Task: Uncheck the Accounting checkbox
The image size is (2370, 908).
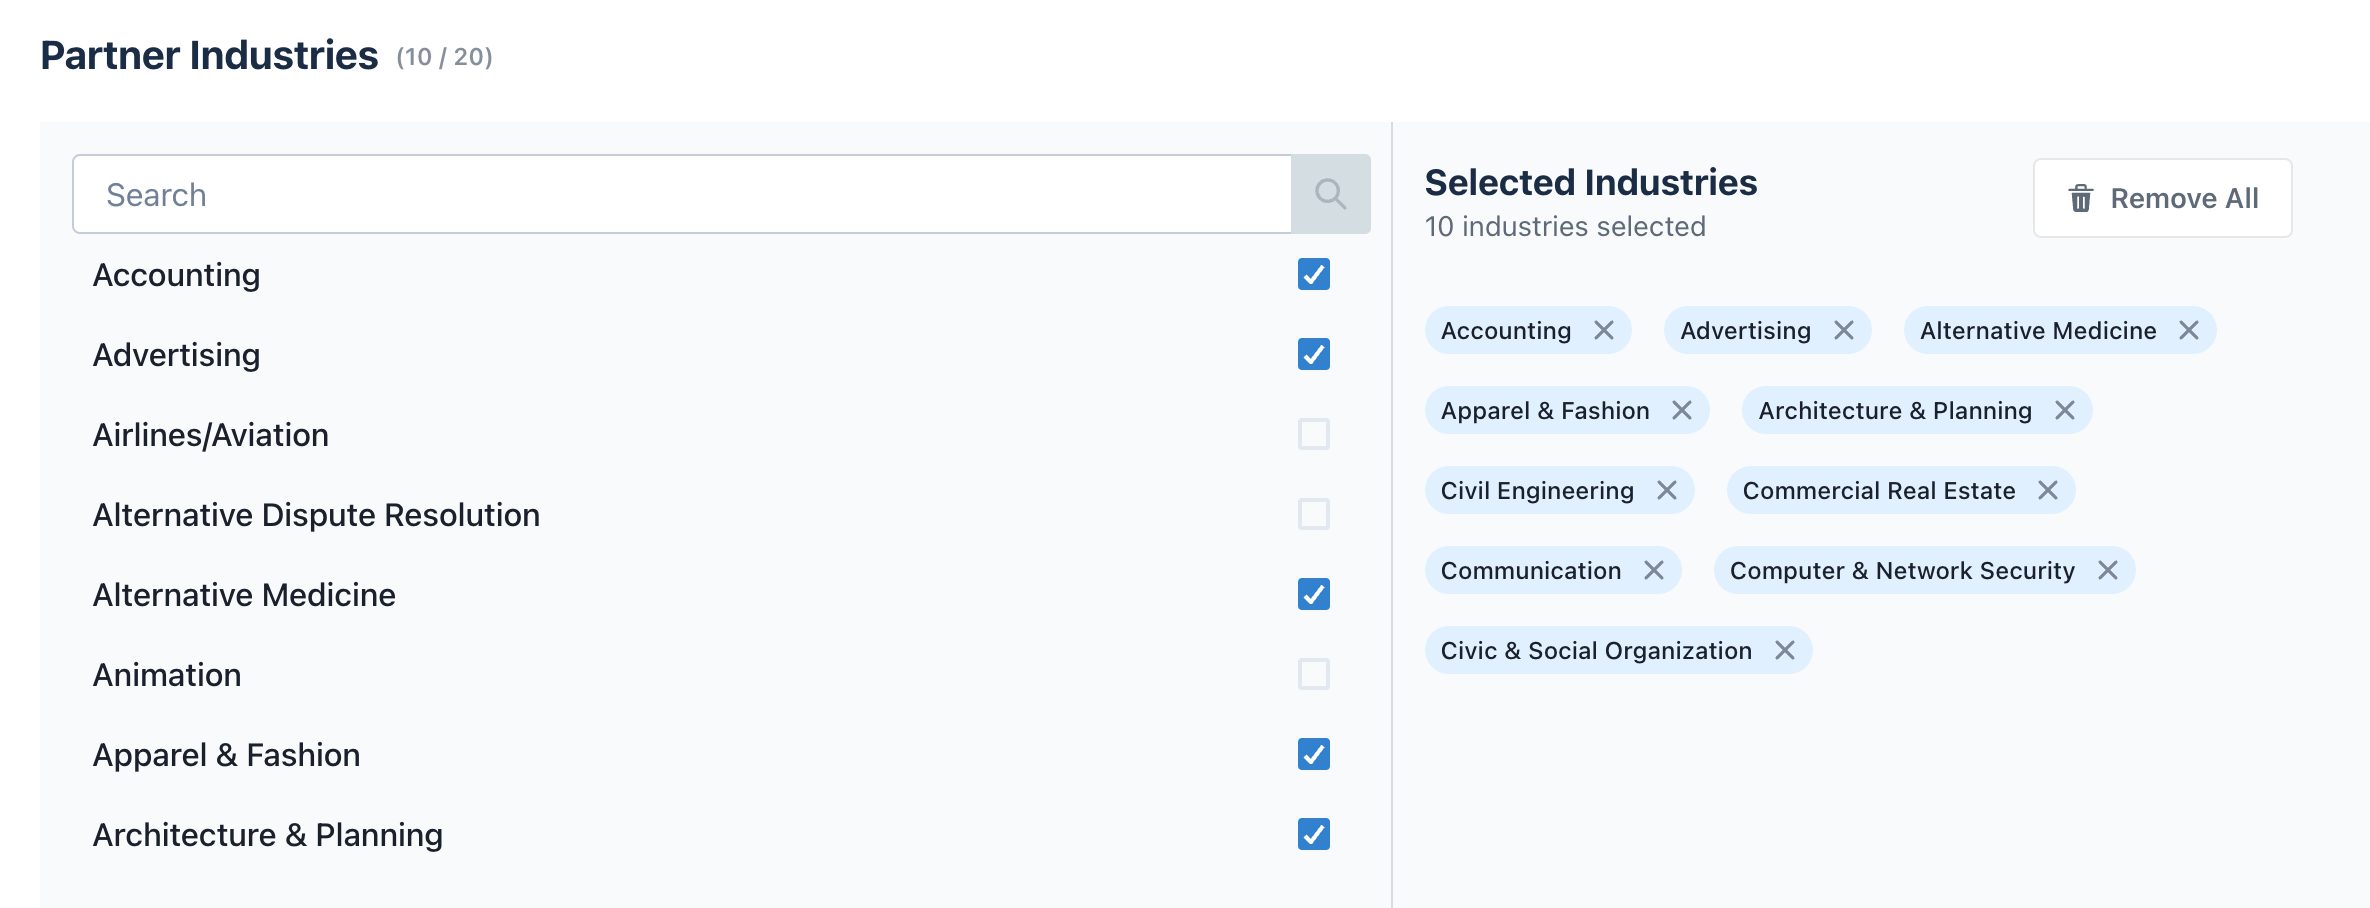Action: 1313,274
